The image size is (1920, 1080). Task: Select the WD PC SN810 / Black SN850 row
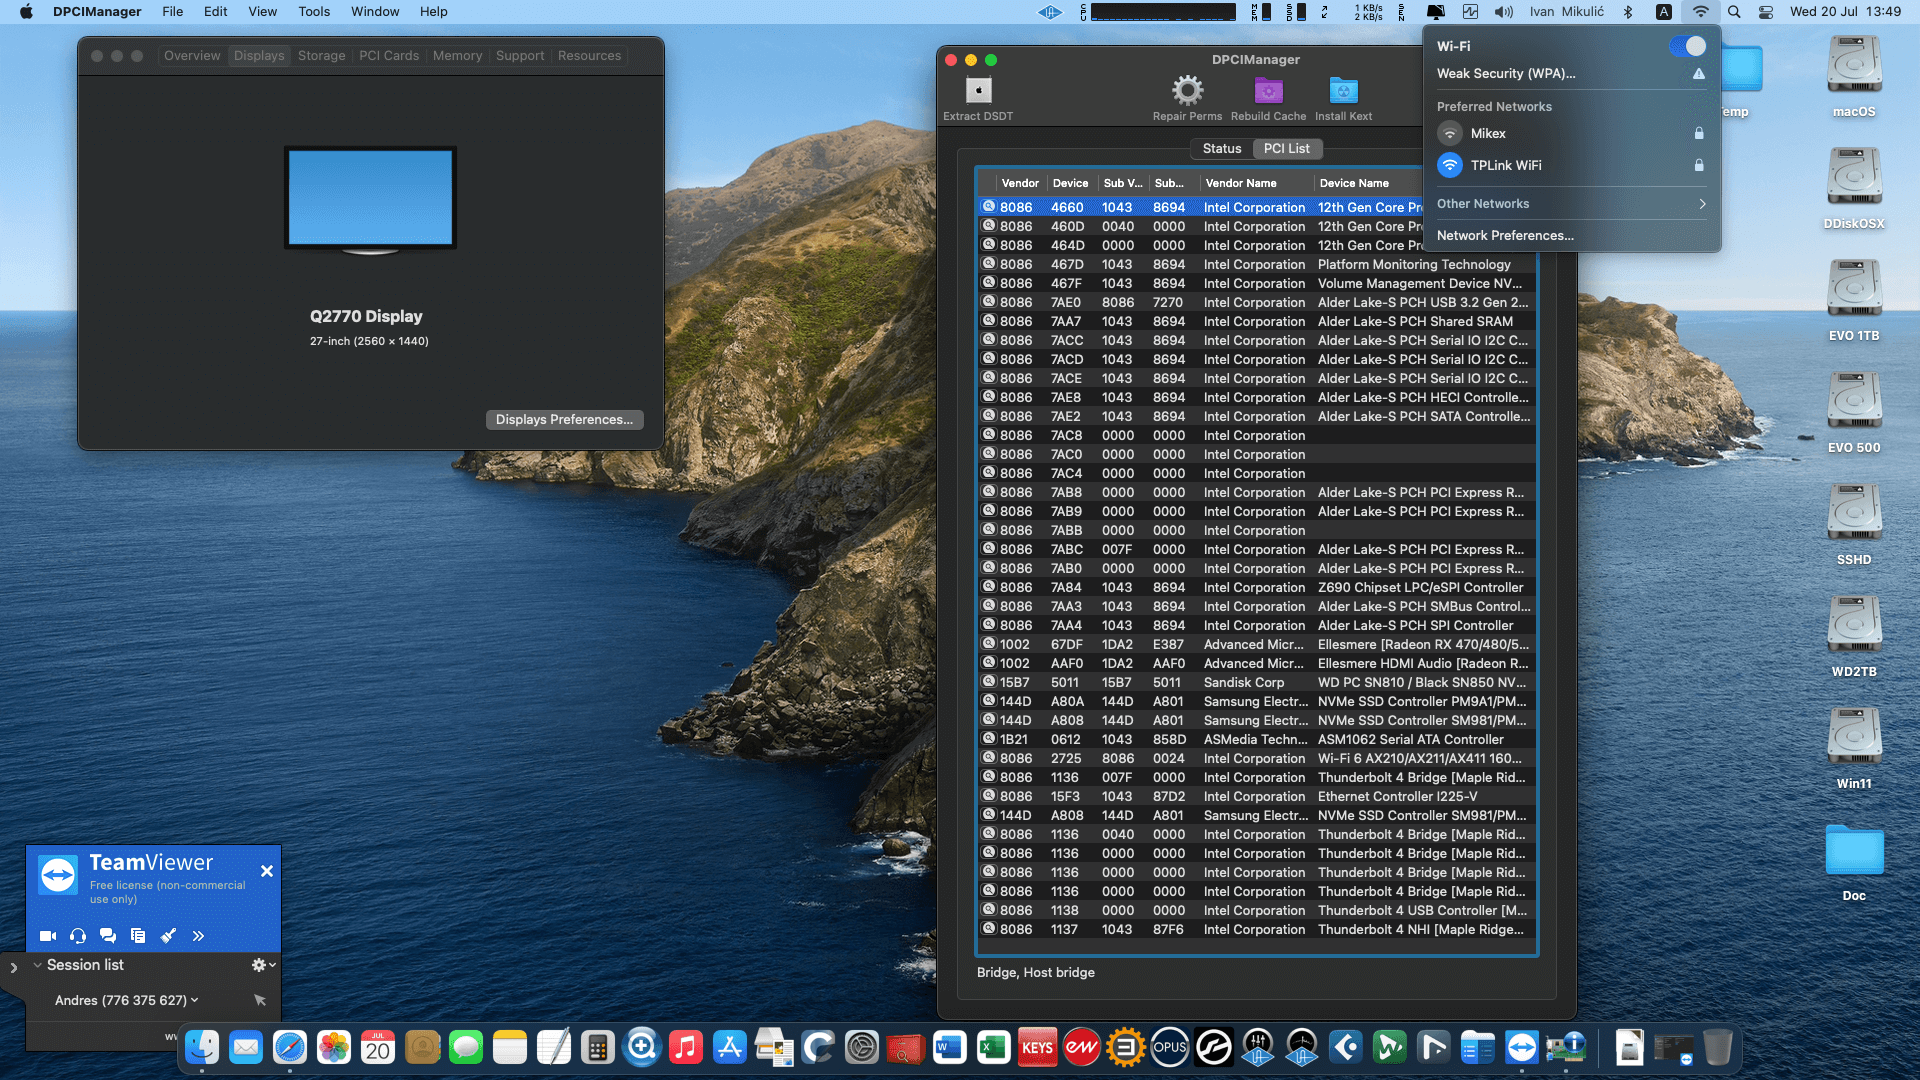(x=1256, y=683)
